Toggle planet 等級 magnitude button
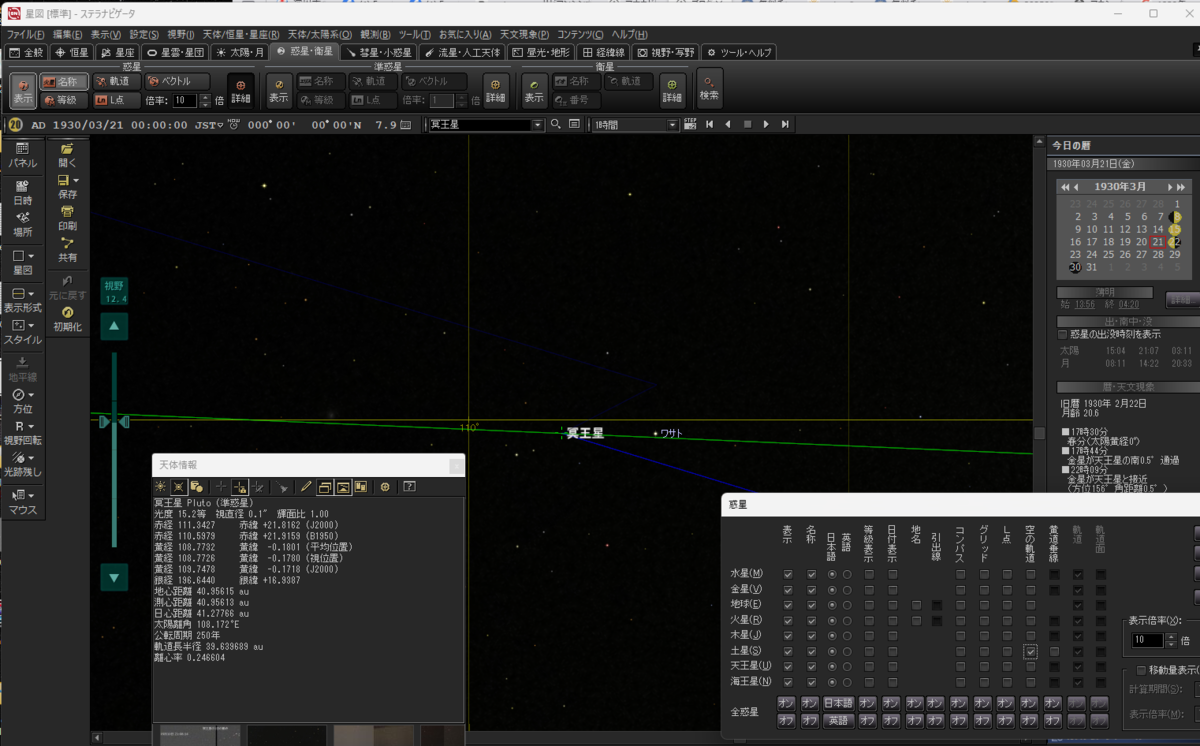1200x746 pixels. pyautogui.click(x=65, y=100)
